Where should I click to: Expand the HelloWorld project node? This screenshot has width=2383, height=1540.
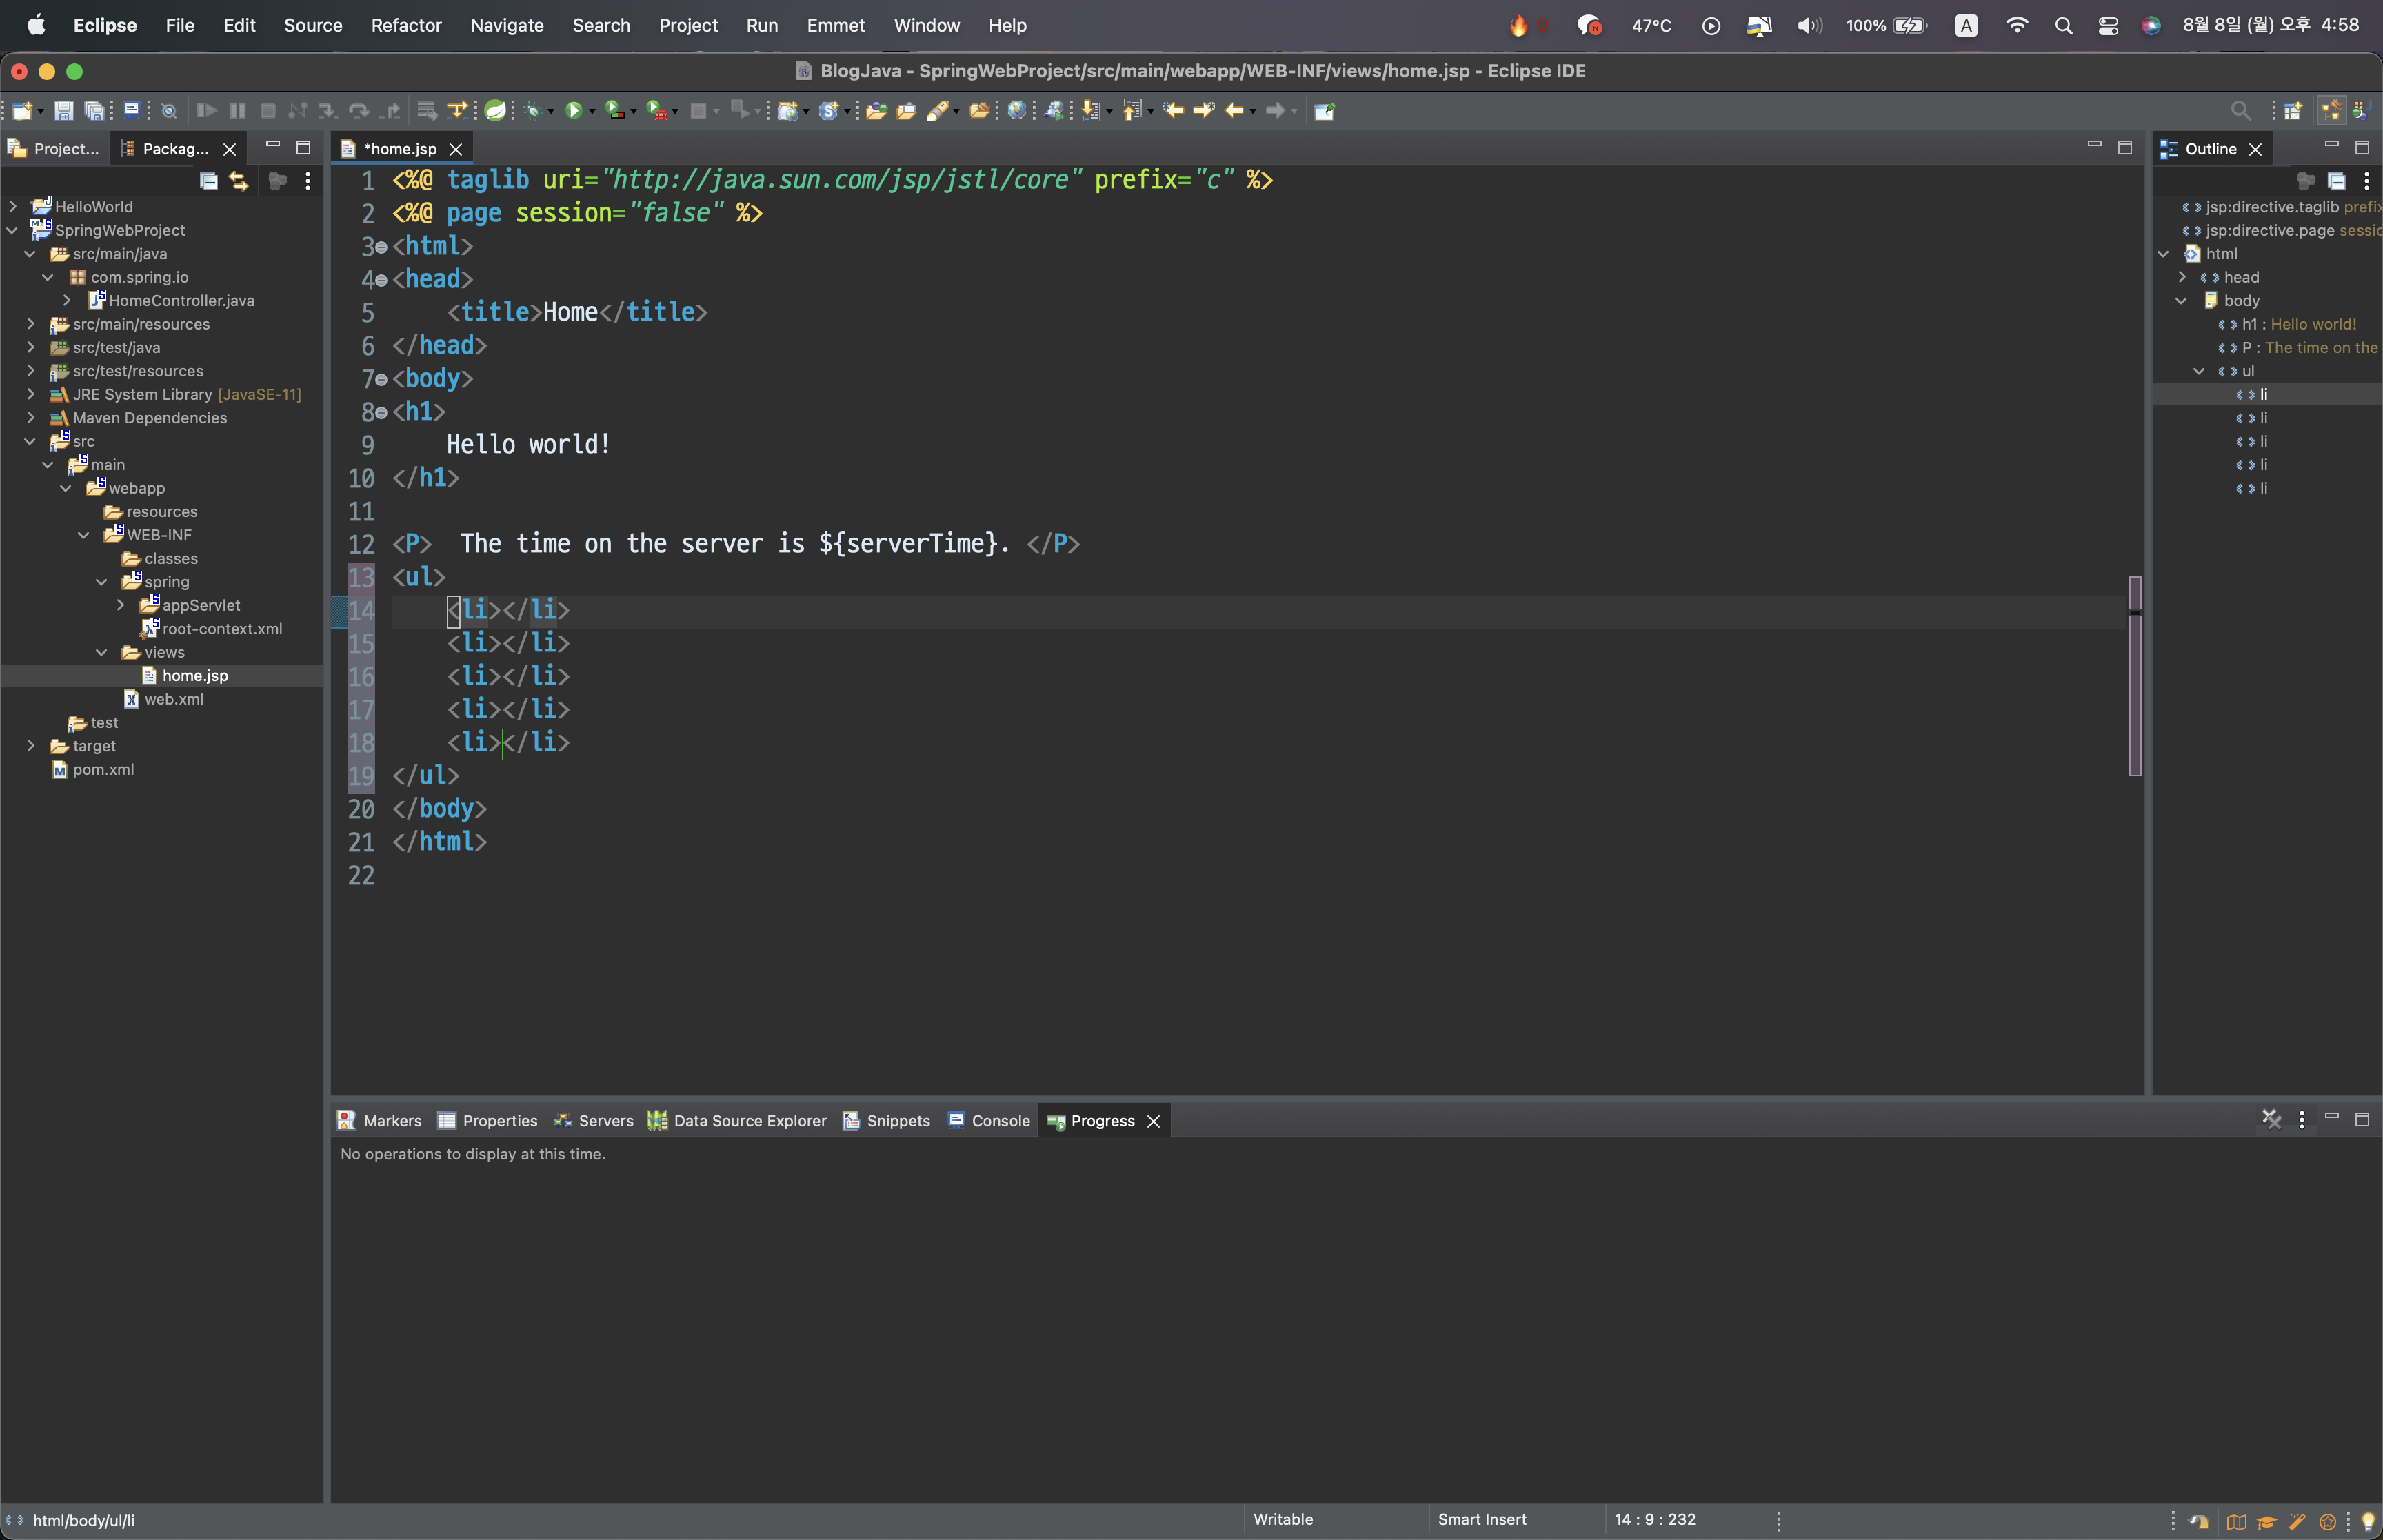13,207
